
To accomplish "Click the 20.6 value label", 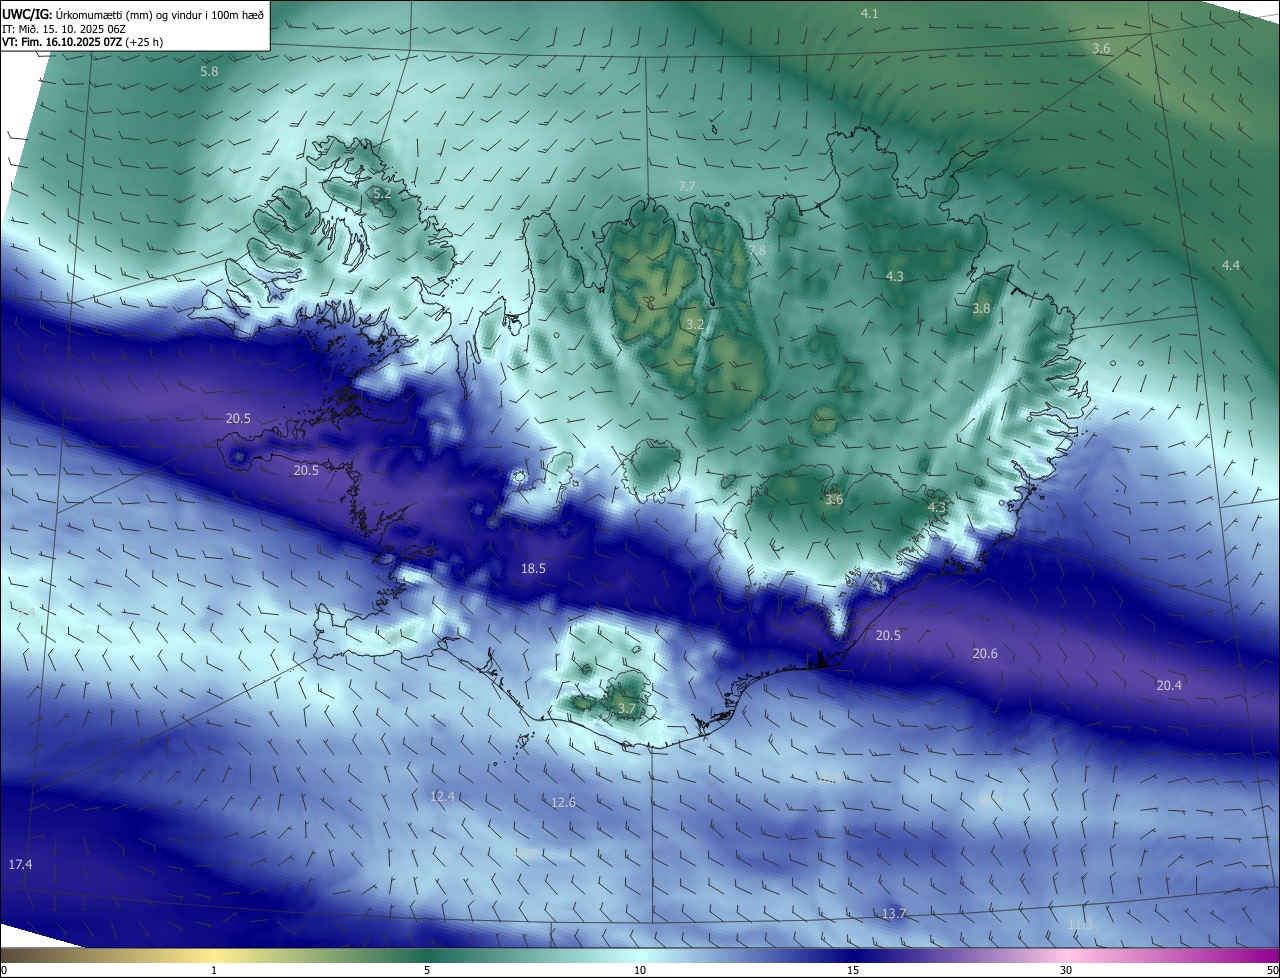I will click(985, 653).
